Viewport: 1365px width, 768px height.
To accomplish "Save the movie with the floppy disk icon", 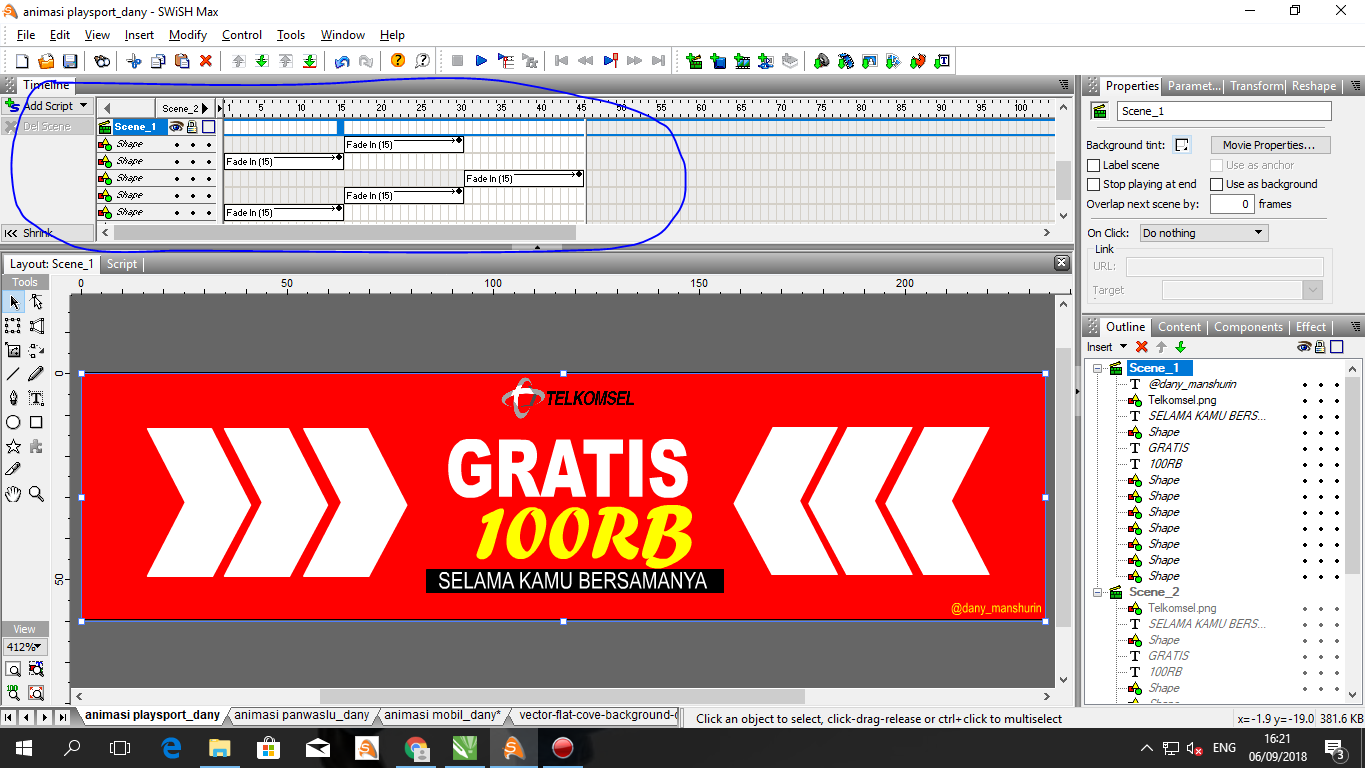I will (x=70, y=61).
